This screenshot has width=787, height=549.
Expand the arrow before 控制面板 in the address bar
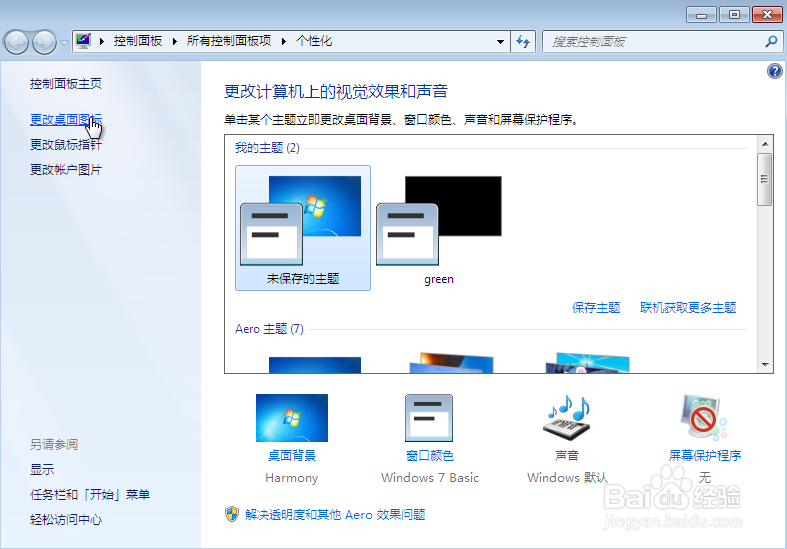click(x=102, y=42)
